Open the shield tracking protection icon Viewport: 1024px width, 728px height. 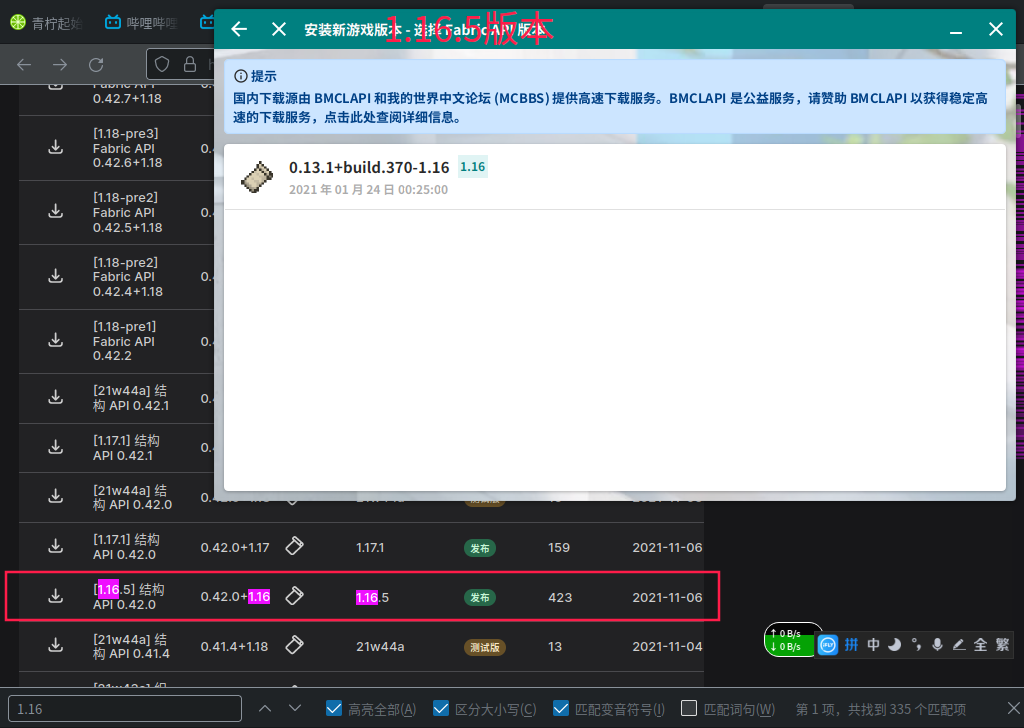tap(162, 65)
